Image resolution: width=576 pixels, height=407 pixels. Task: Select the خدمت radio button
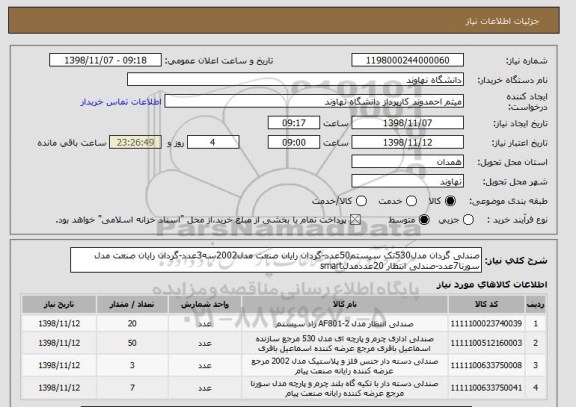tap(411, 201)
